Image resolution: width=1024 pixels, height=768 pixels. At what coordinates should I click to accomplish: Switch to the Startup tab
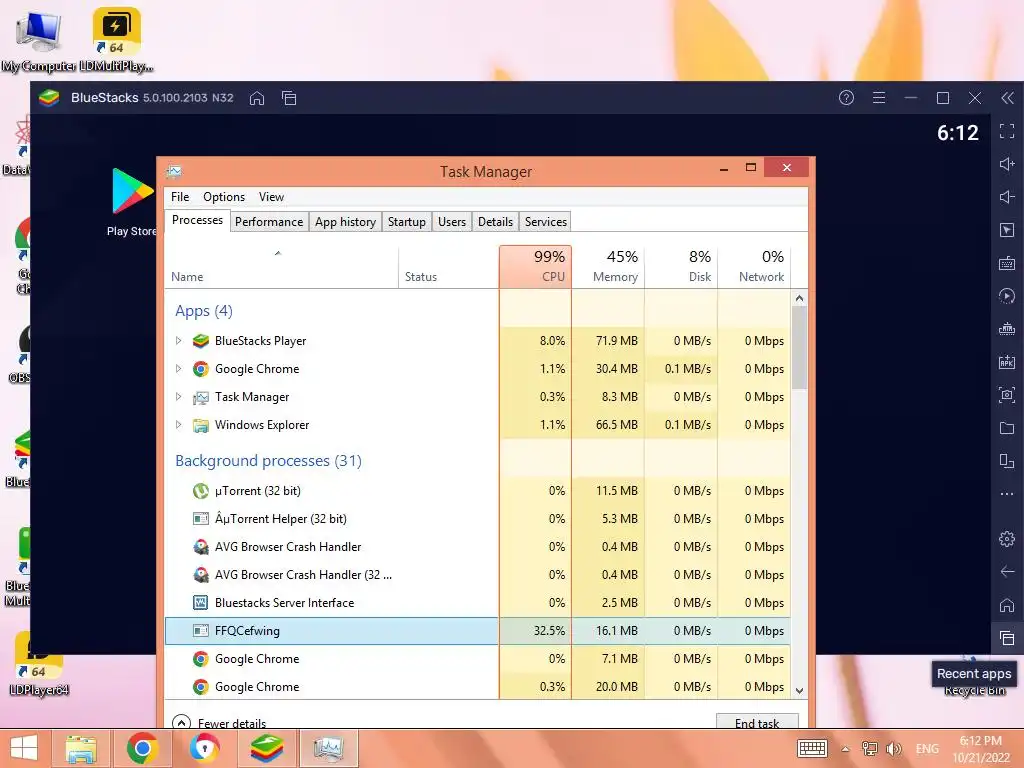click(407, 221)
